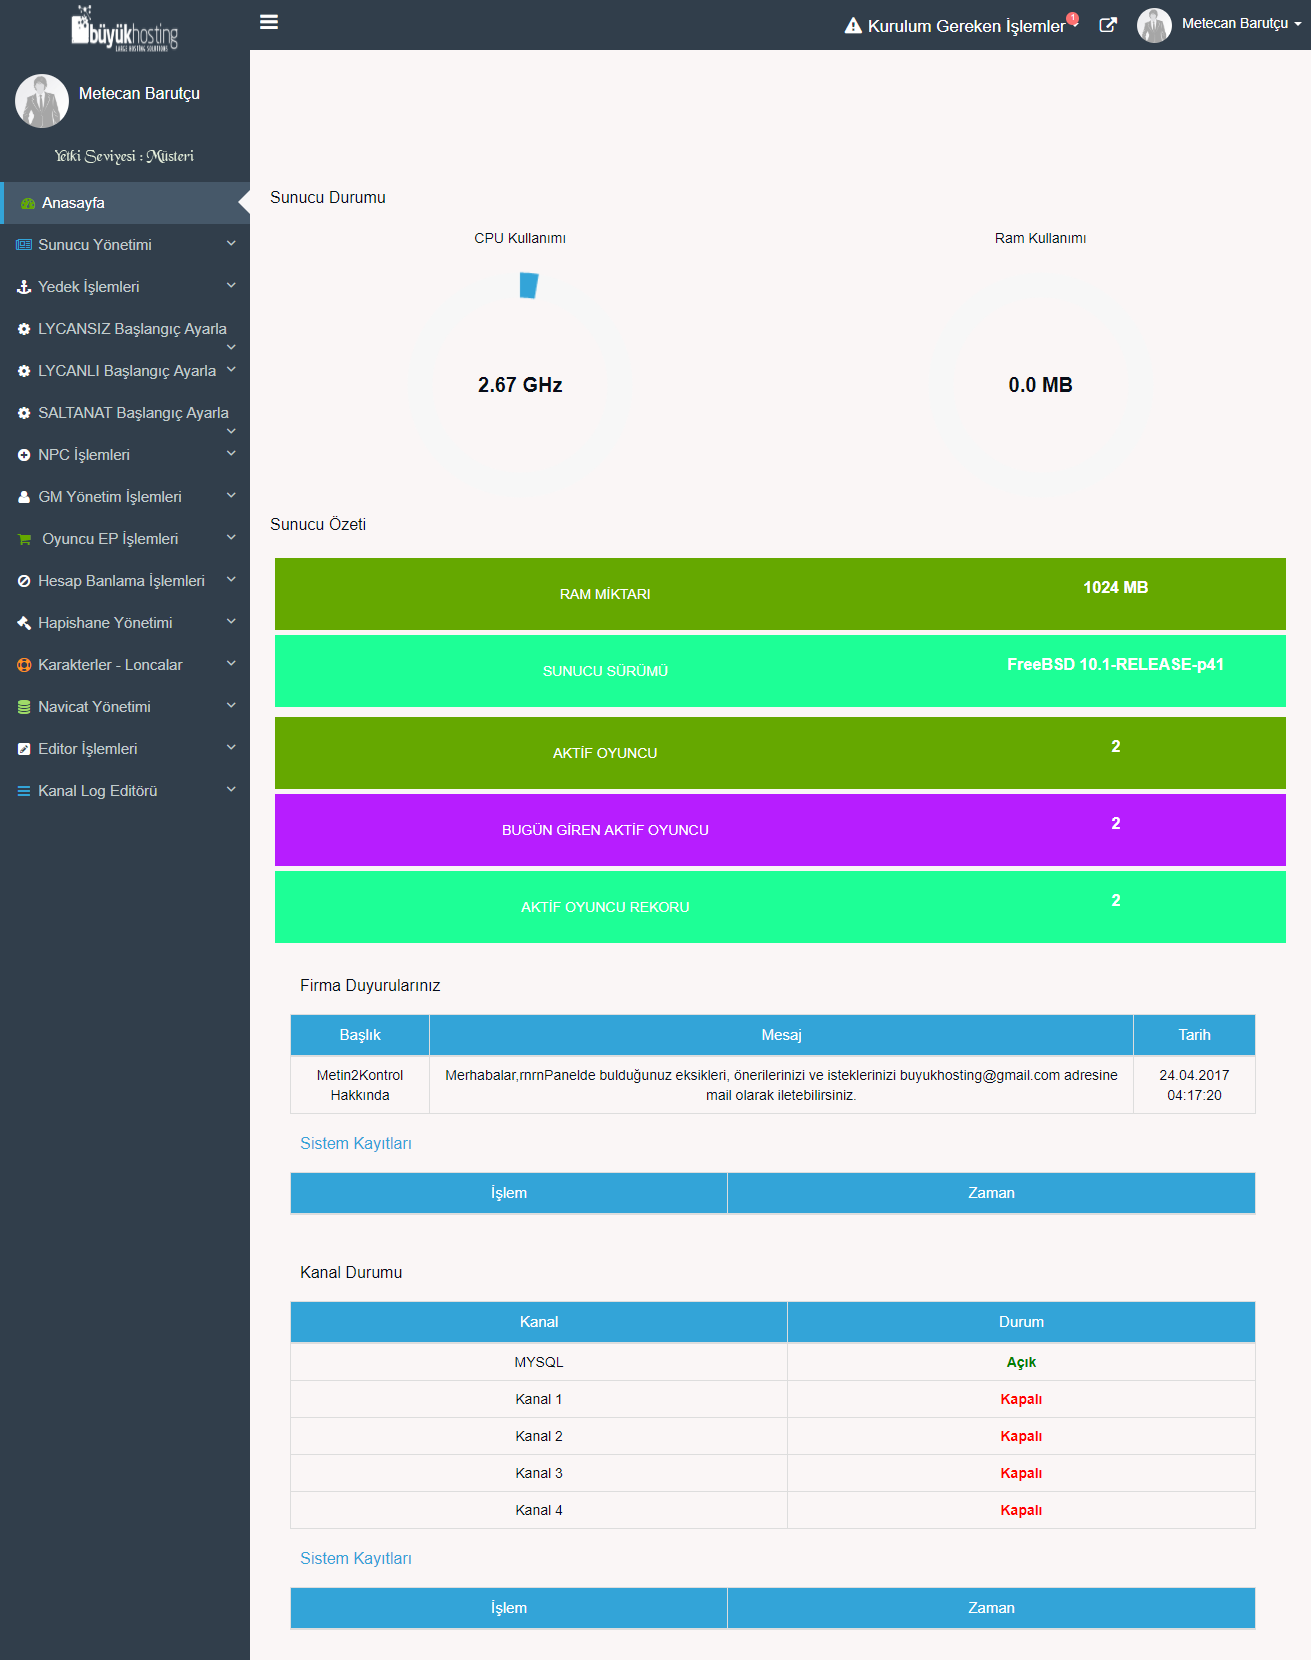The height and width of the screenshot is (1660, 1311).
Task: Click the büyükhosting logo
Action: point(124,30)
